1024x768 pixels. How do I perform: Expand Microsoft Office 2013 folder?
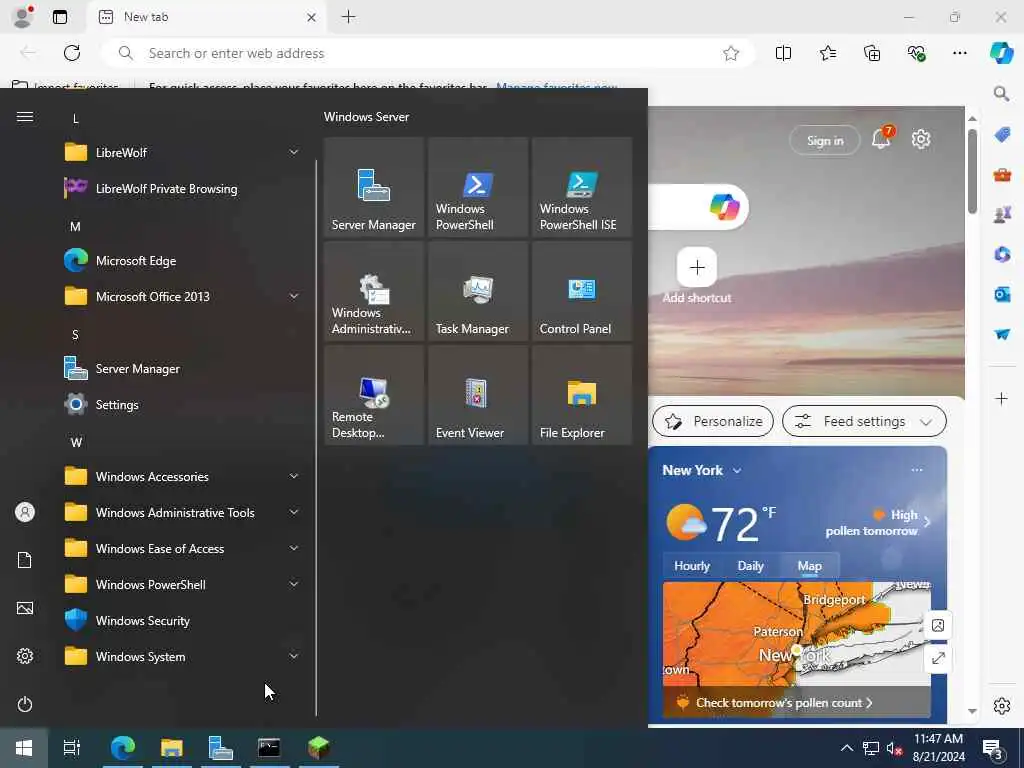coord(294,296)
